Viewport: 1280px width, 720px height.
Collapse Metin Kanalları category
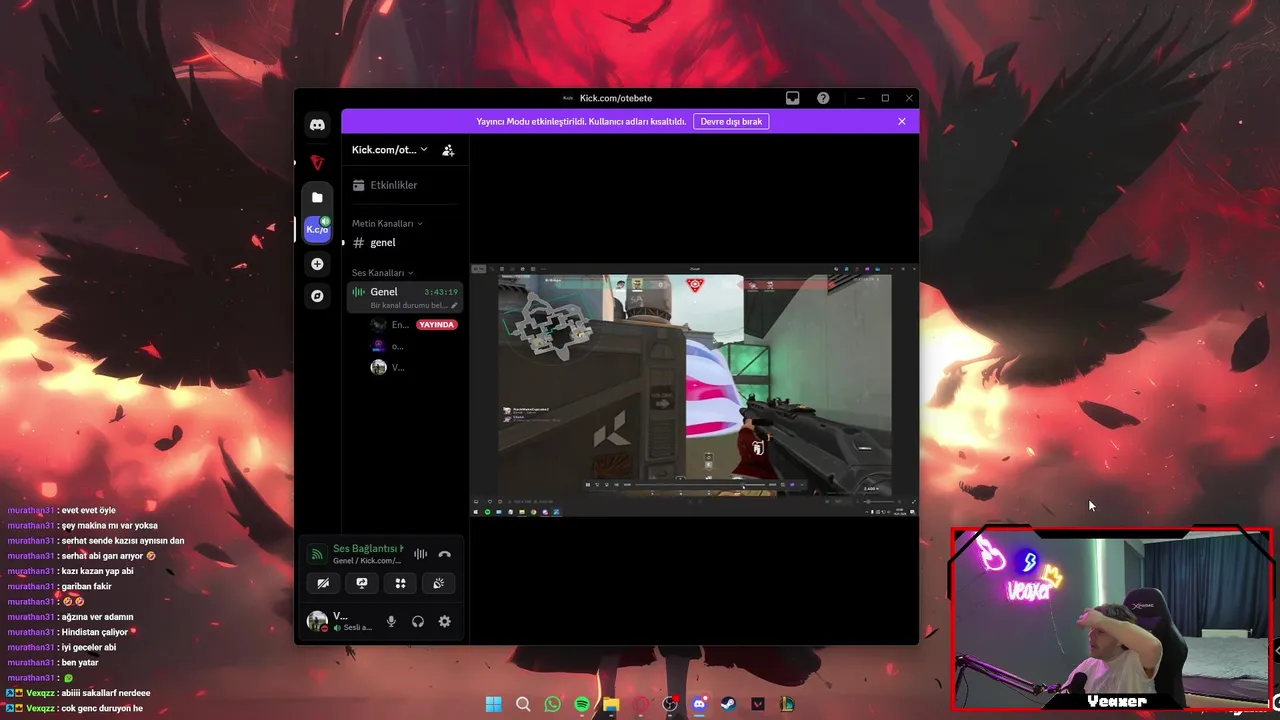click(387, 223)
